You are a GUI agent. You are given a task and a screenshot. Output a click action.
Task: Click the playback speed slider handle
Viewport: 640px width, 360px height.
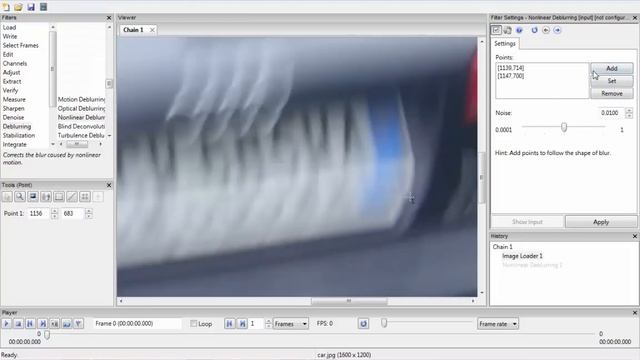click(384, 323)
